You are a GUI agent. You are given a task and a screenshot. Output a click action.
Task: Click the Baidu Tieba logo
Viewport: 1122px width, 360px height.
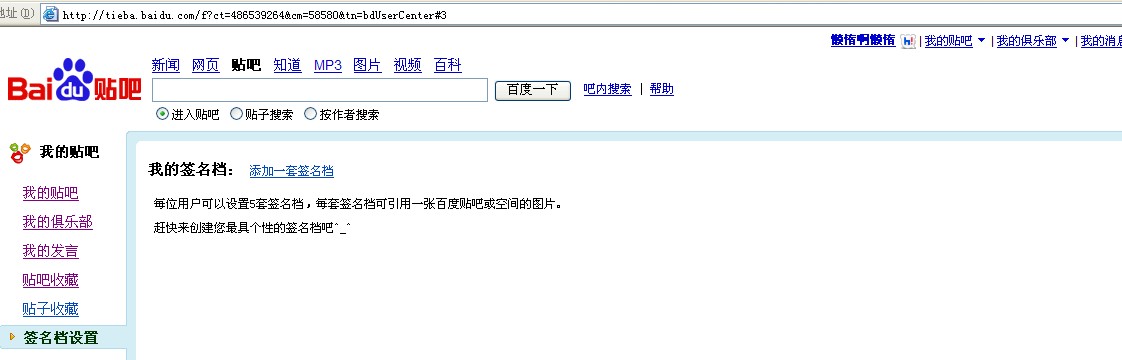(x=74, y=81)
